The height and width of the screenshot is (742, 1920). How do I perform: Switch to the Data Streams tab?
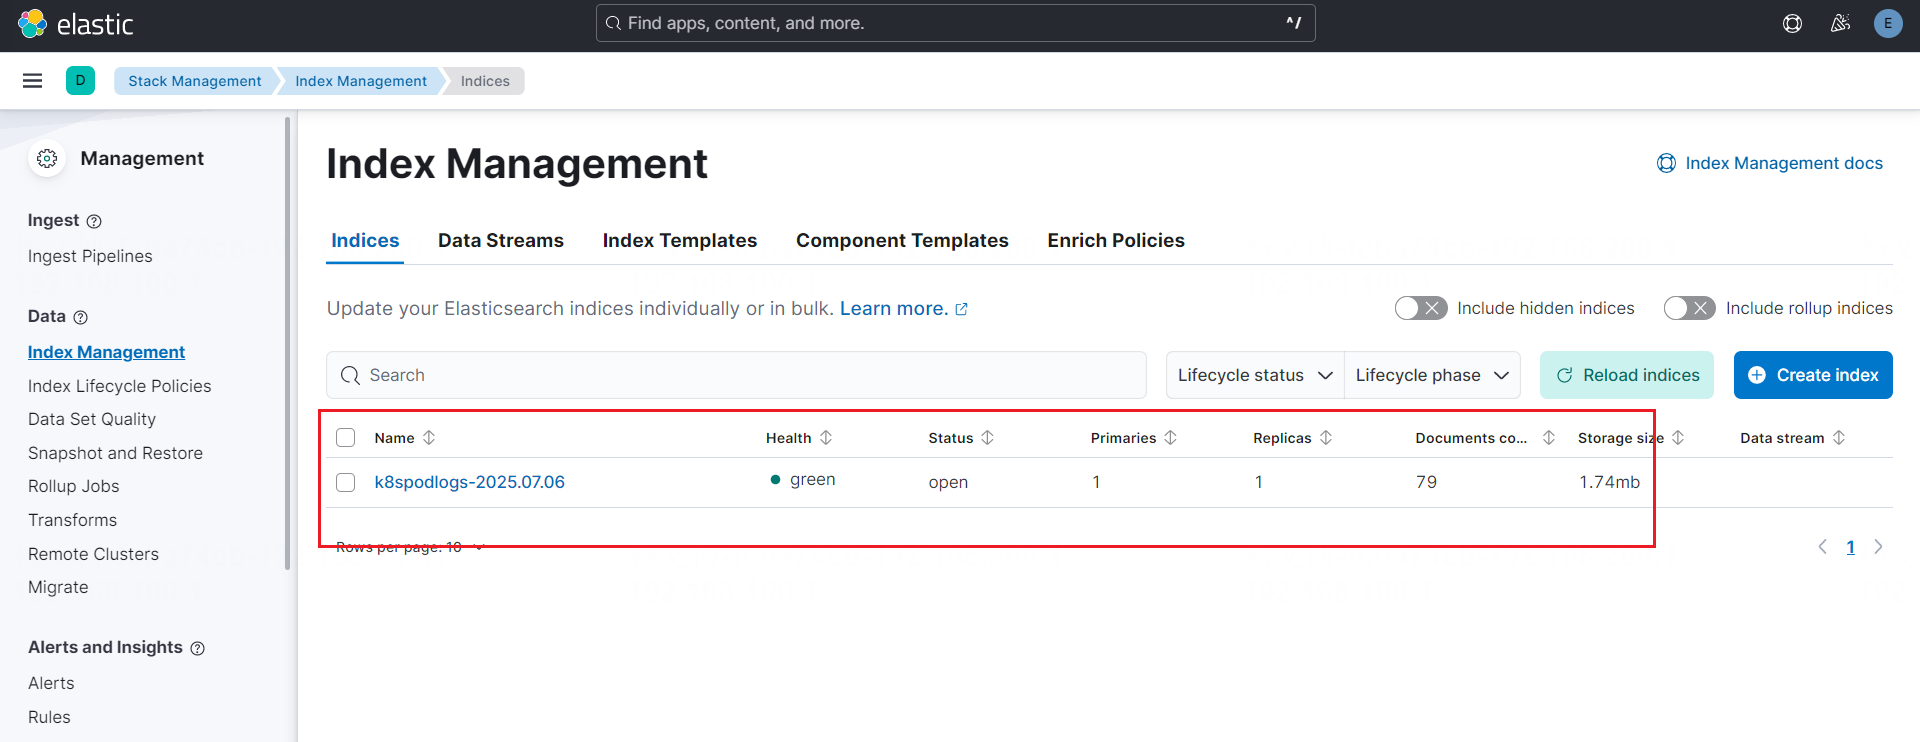coord(500,241)
